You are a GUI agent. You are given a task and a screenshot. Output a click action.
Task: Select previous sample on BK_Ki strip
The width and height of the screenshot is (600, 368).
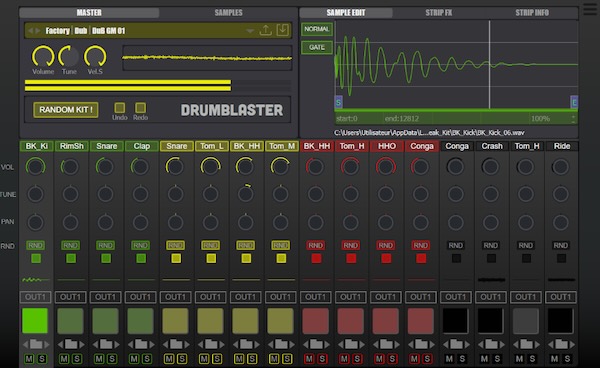pyautogui.click(x=26, y=344)
